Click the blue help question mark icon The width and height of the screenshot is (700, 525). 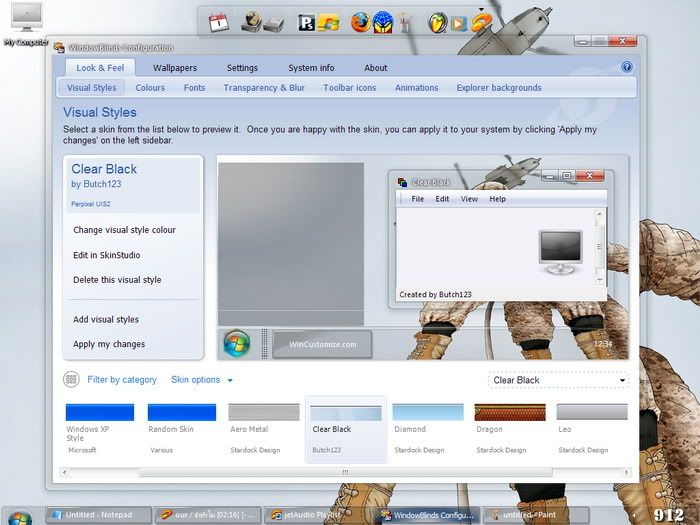click(x=627, y=67)
